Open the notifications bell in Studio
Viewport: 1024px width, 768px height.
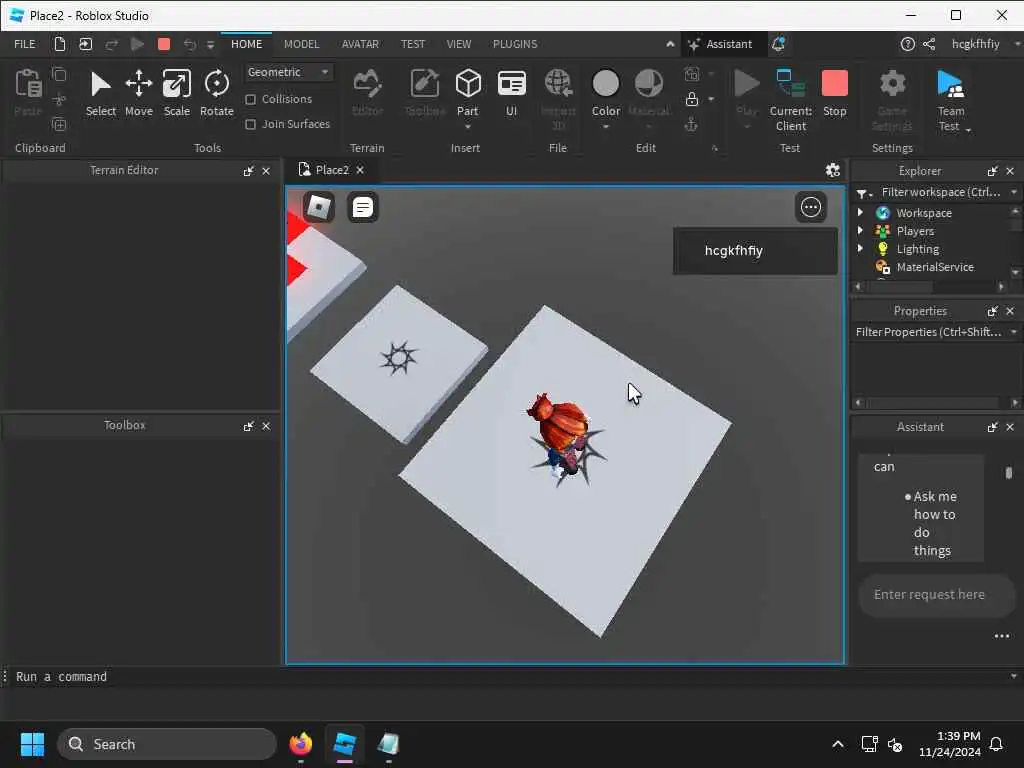[778, 44]
